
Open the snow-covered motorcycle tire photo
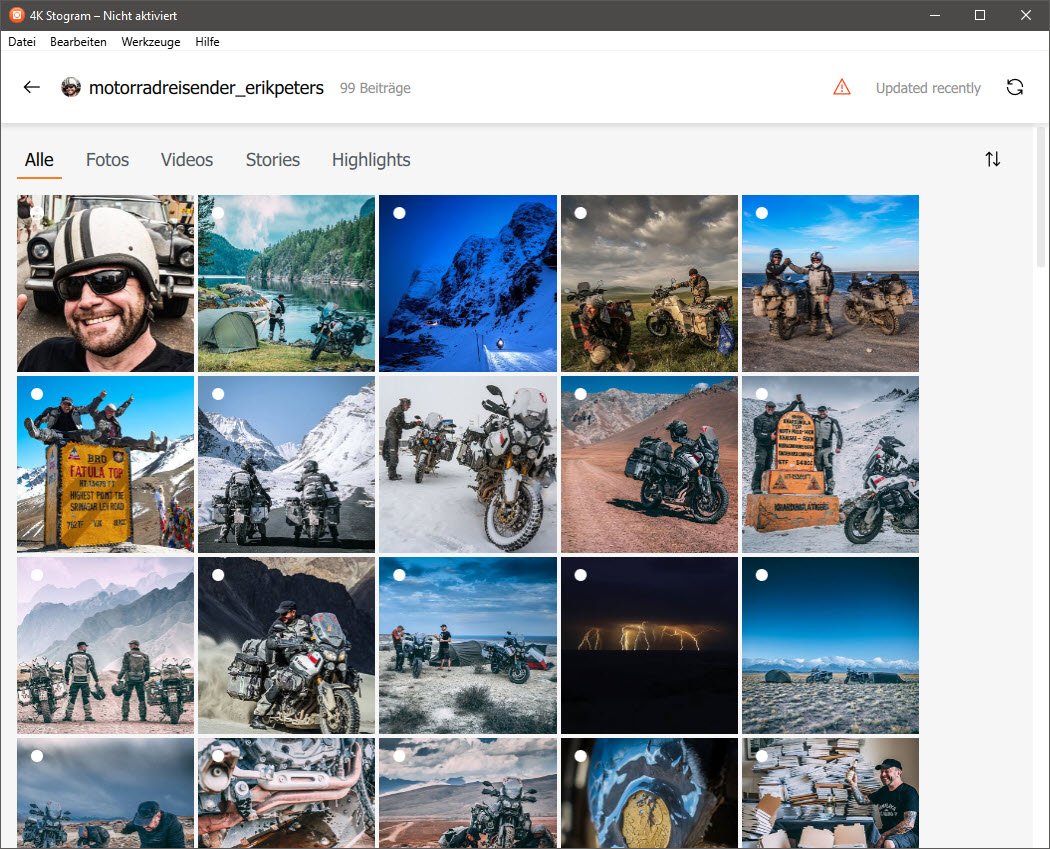click(x=467, y=464)
